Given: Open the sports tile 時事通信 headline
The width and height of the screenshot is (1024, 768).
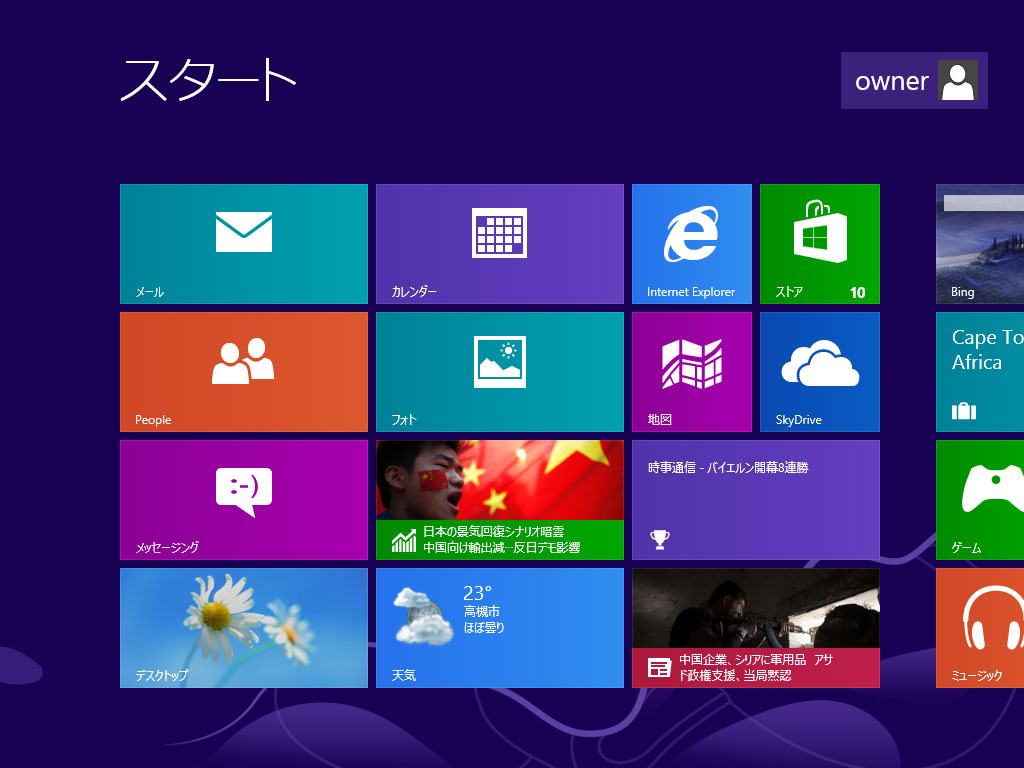Looking at the screenshot, I should pos(756,500).
